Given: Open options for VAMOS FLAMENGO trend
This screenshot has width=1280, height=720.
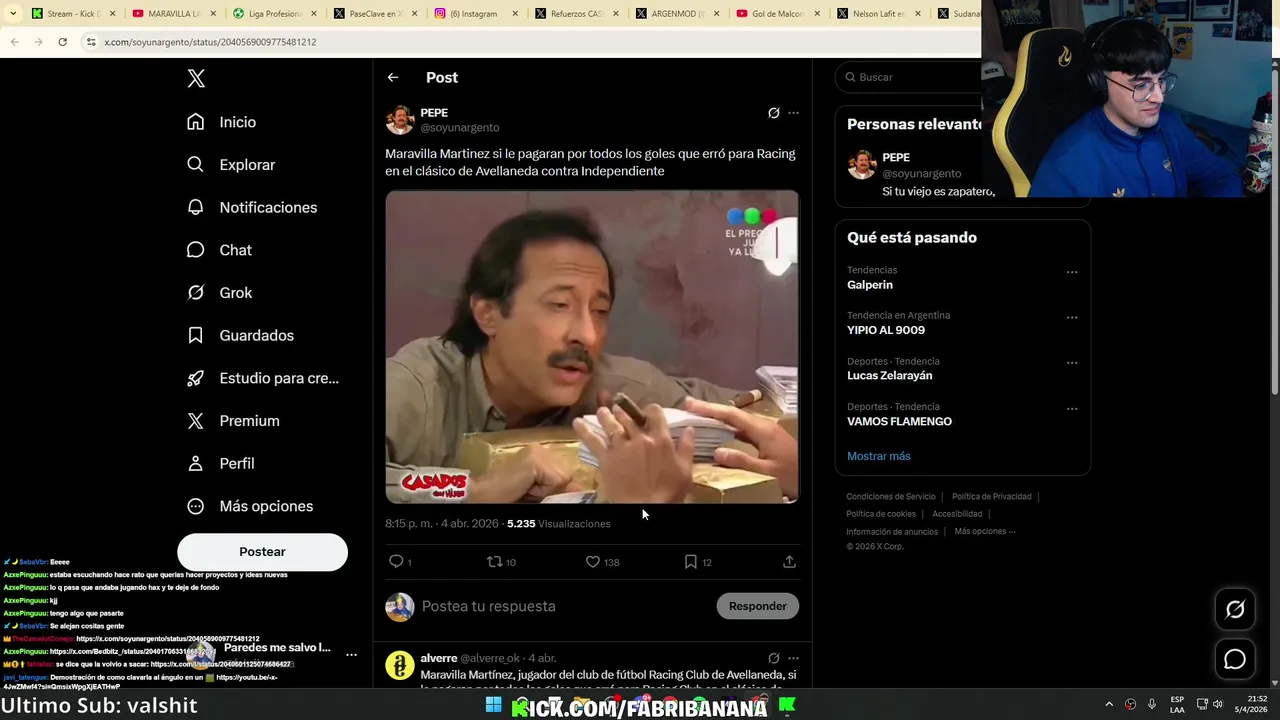Looking at the screenshot, I should pyautogui.click(x=1072, y=409).
